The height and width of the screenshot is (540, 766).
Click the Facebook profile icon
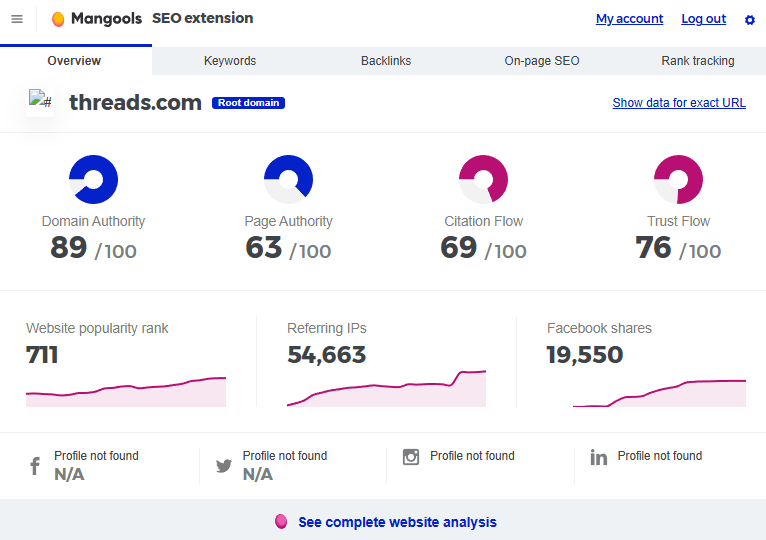[35, 466]
